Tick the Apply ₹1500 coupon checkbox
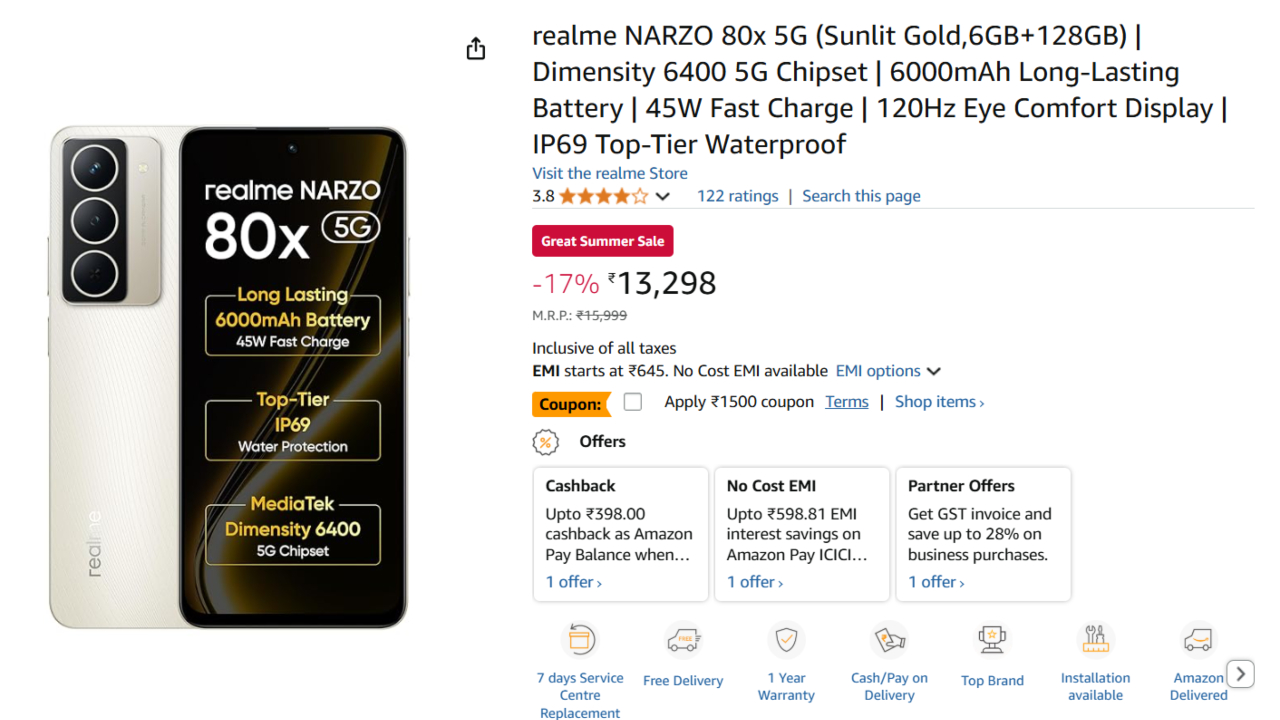Image resolution: width=1280 pixels, height=720 pixels. coord(633,402)
